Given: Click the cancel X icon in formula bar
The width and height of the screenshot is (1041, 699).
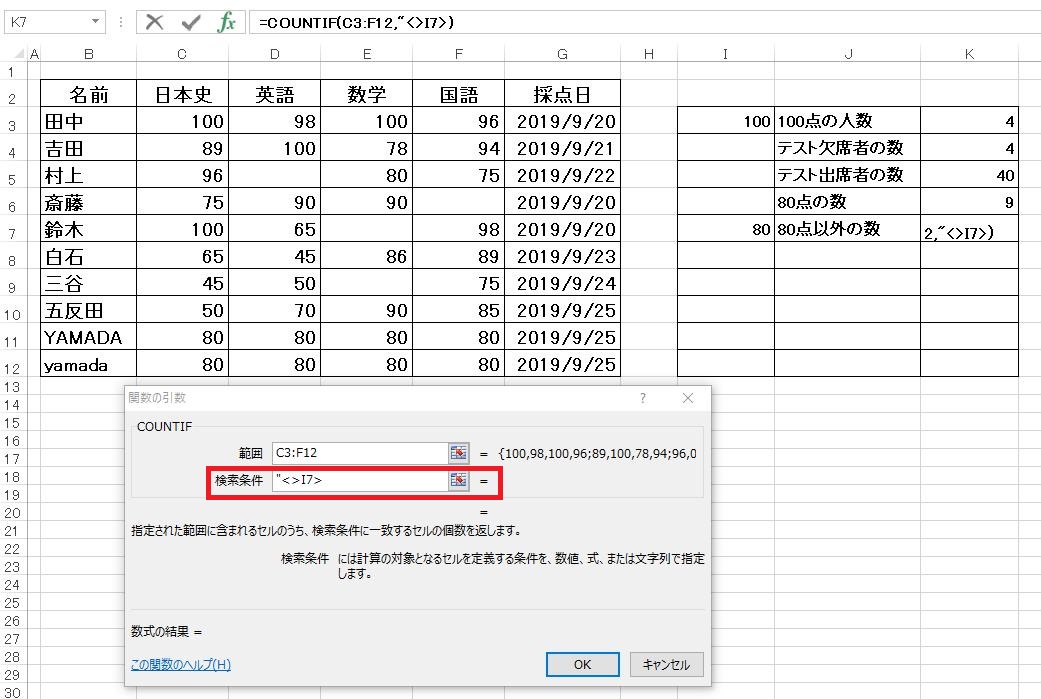Looking at the screenshot, I should click(154, 22).
